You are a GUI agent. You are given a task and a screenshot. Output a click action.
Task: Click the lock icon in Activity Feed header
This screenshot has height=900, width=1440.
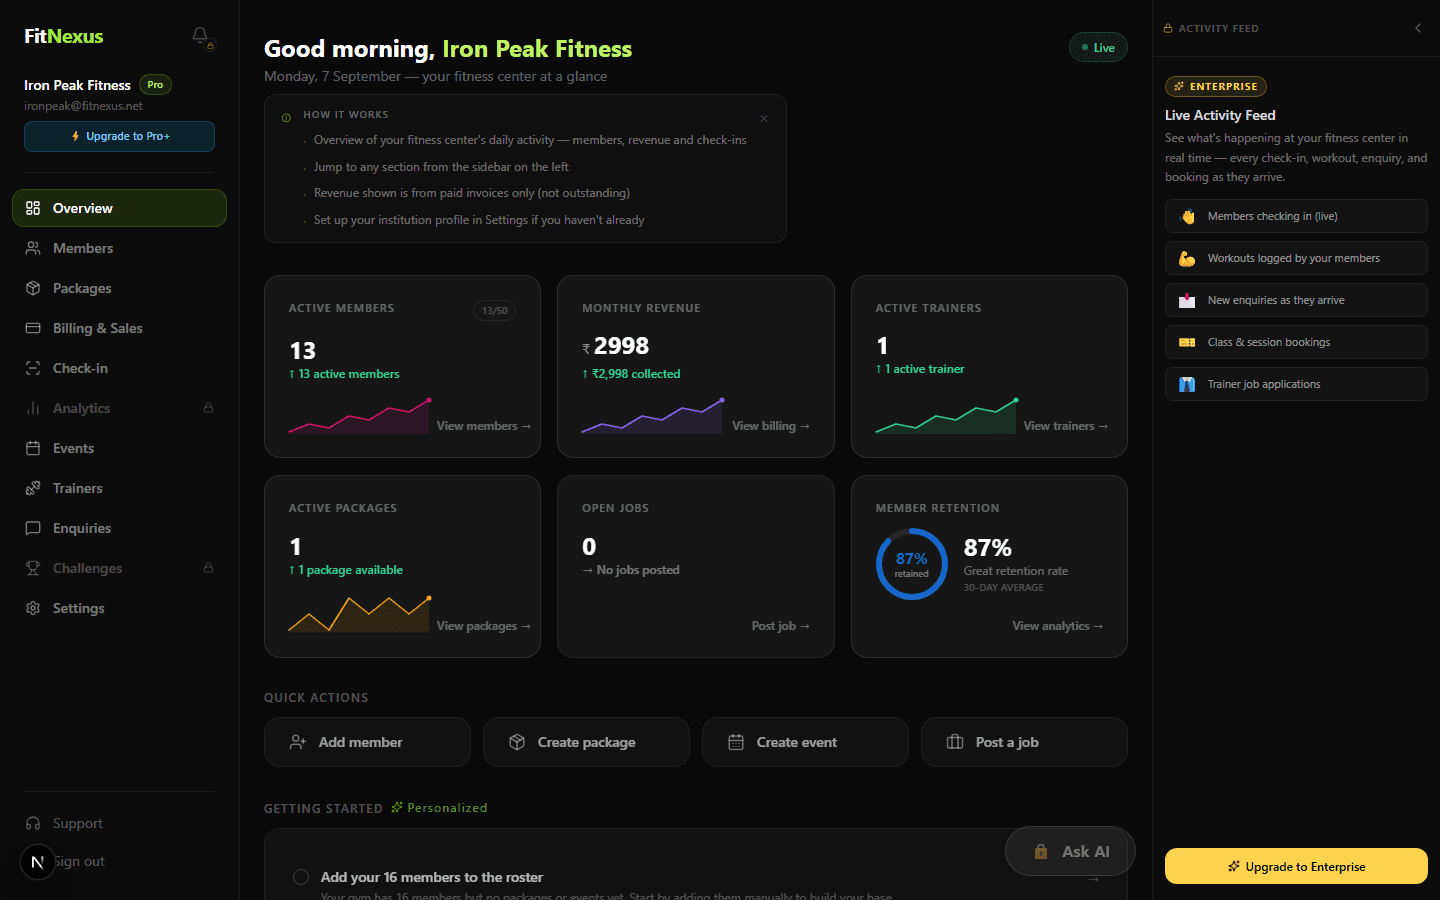click(x=1168, y=28)
